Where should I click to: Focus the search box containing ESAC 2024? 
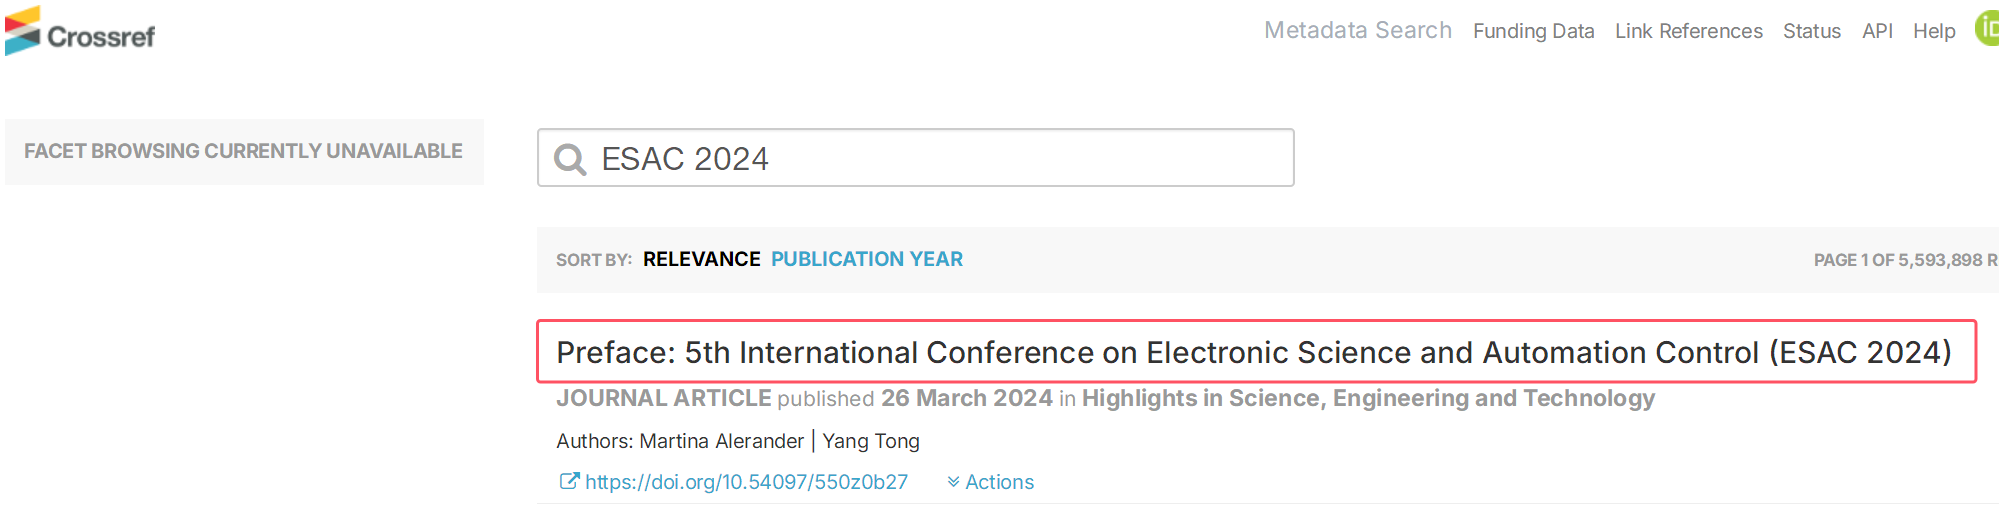(x=930, y=158)
